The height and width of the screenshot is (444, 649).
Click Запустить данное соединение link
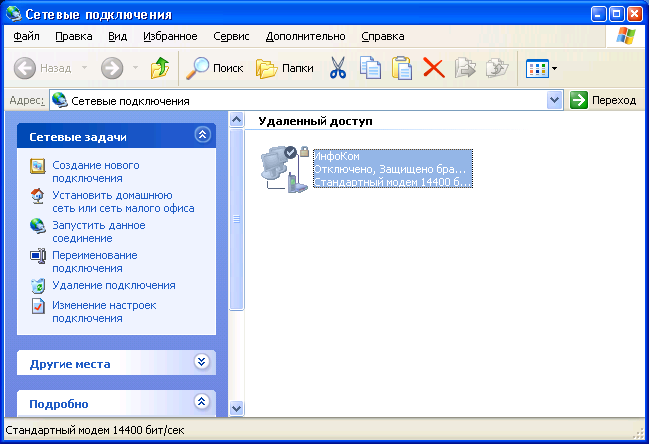99,232
